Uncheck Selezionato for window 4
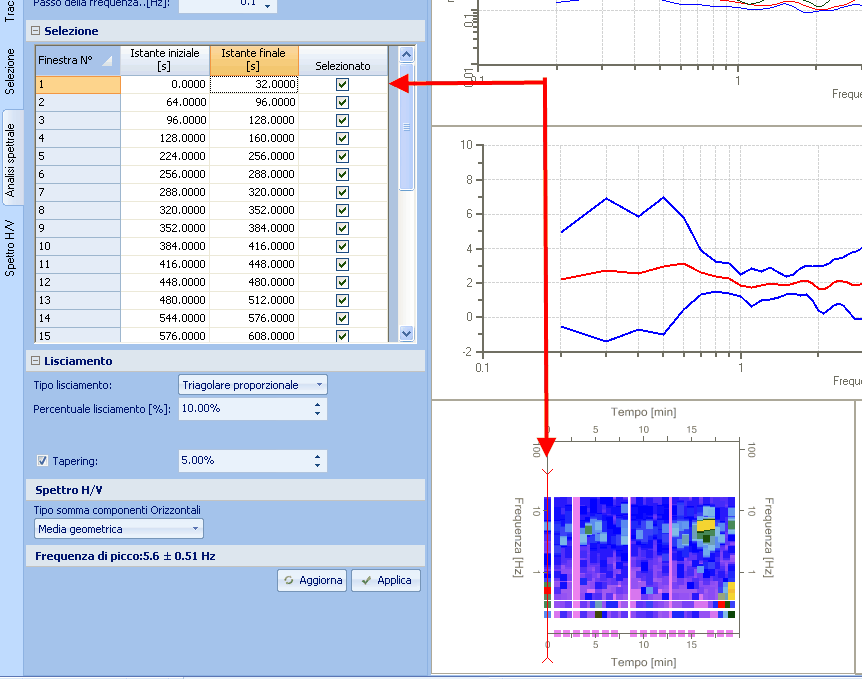The width and height of the screenshot is (862, 679). coord(342,138)
